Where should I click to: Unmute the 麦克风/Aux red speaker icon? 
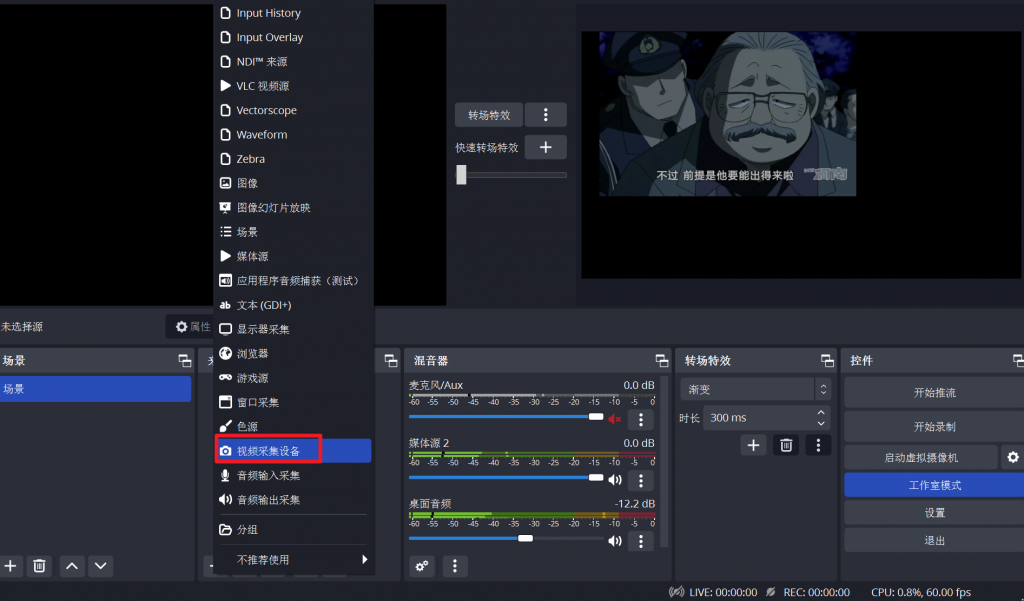pos(615,419)
